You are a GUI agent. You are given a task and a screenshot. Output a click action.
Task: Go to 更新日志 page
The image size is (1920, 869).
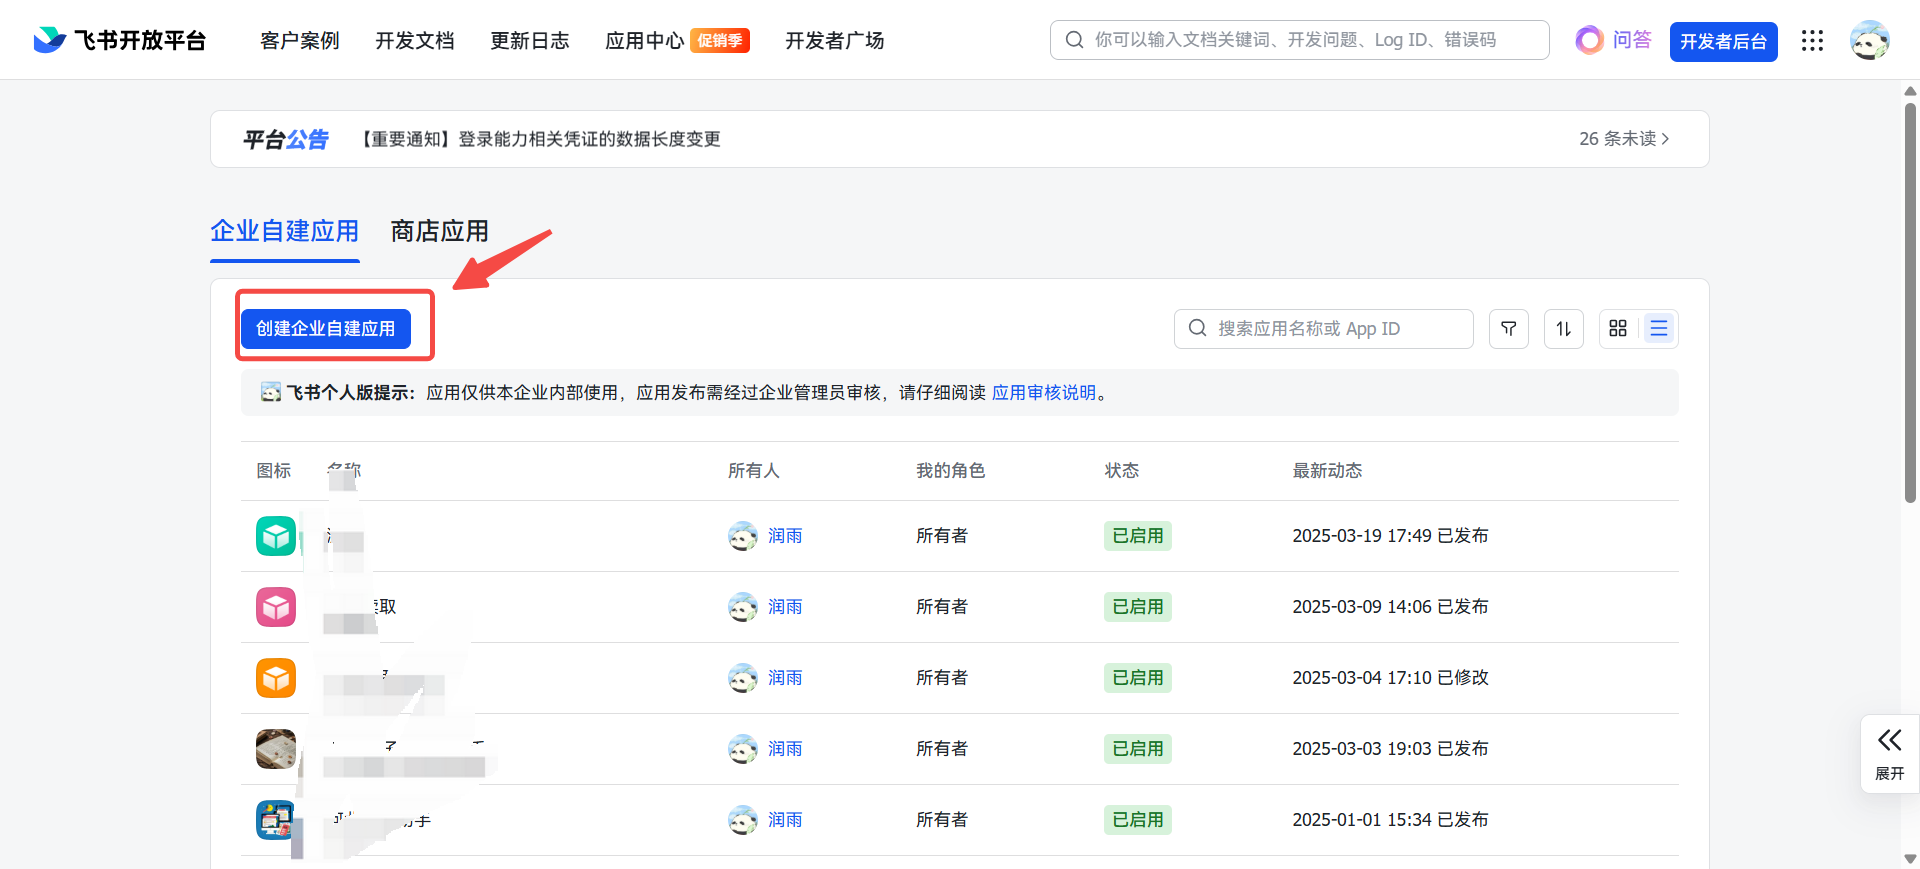pos(529,40)
